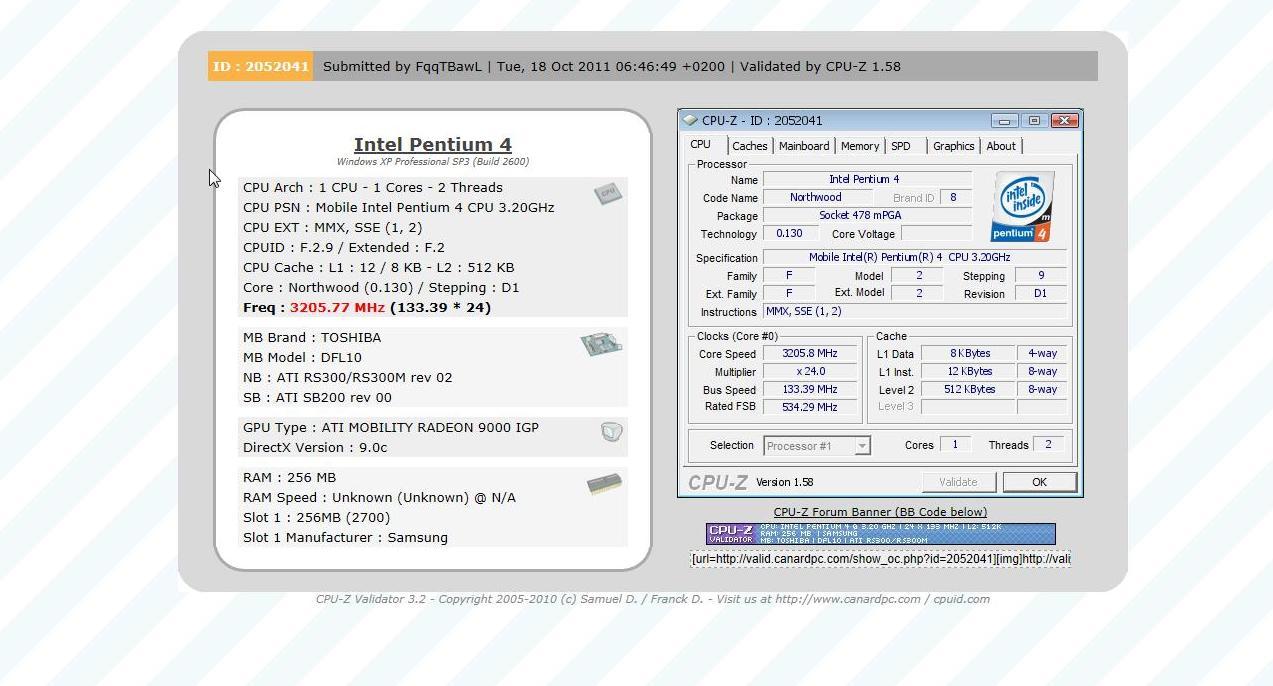Screen dimensions: 1273x686
Task: Click the Validate button
Action: 958,482
